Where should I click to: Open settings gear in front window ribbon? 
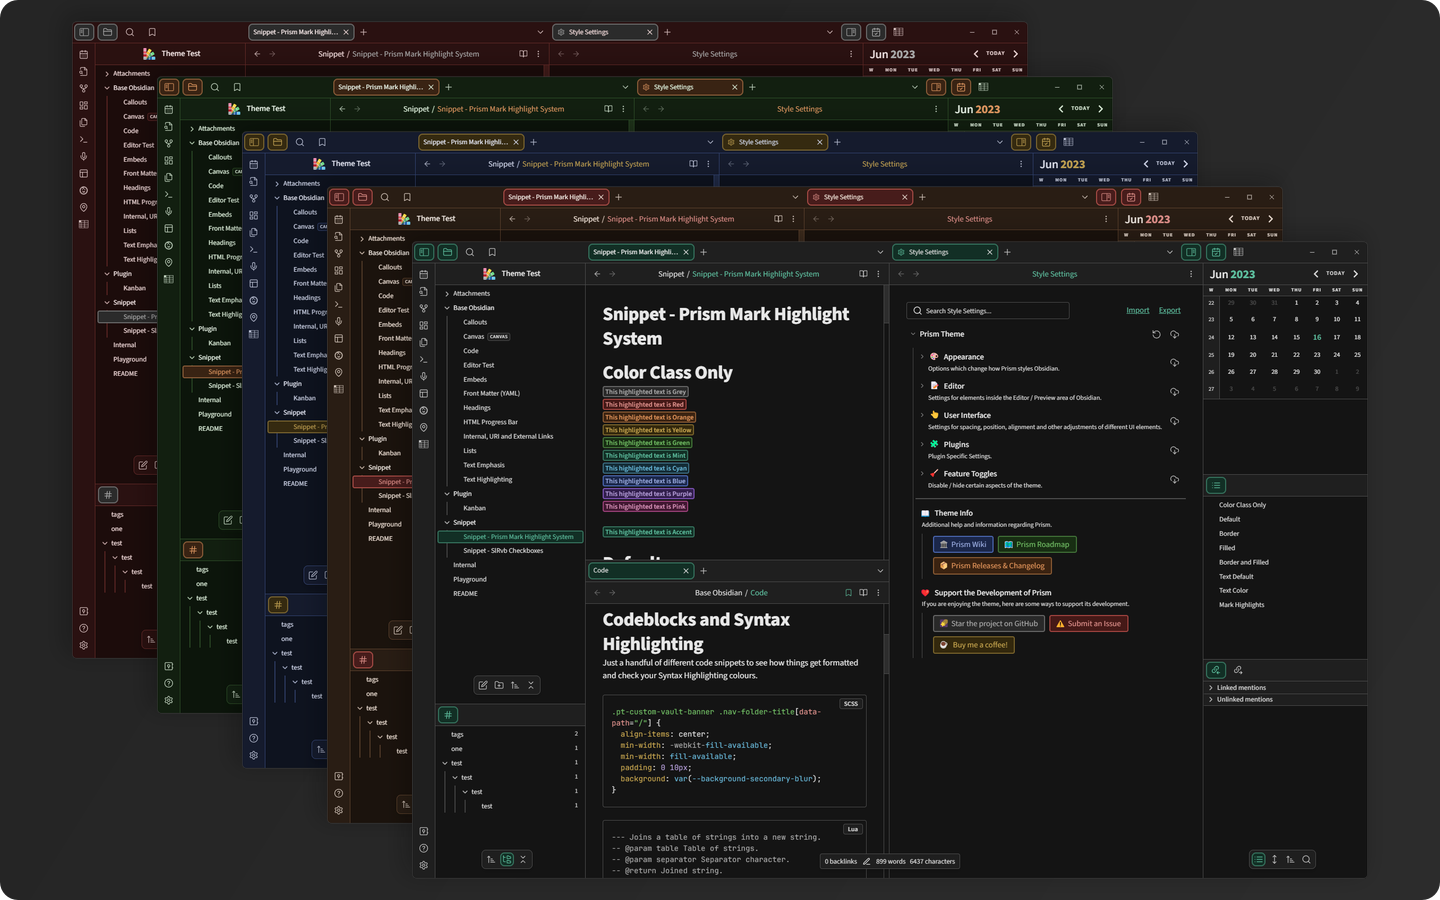click(423, 865)
